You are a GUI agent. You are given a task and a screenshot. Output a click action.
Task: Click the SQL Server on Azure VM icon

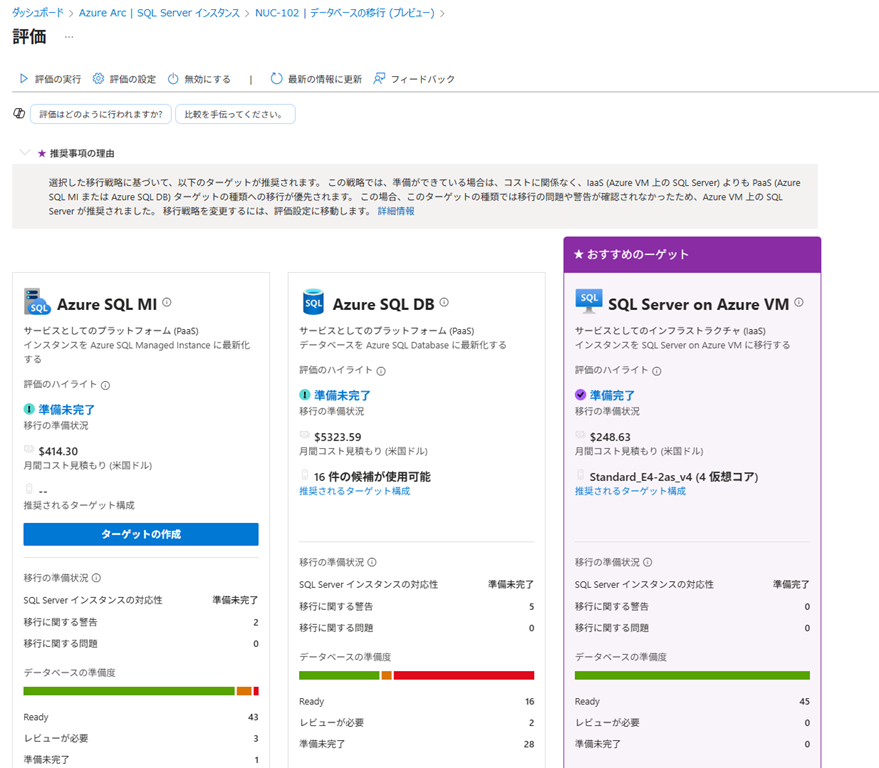(x=589, y=302)
